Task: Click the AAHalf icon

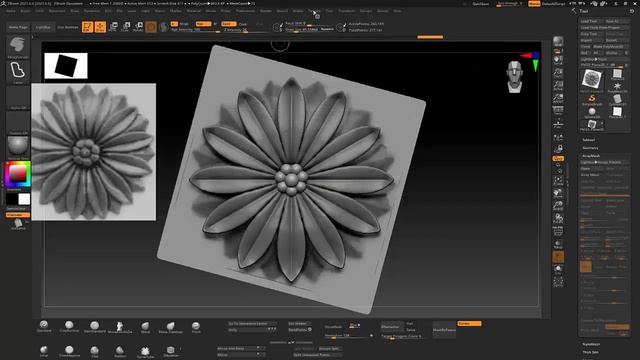Action: pos(558,98)
